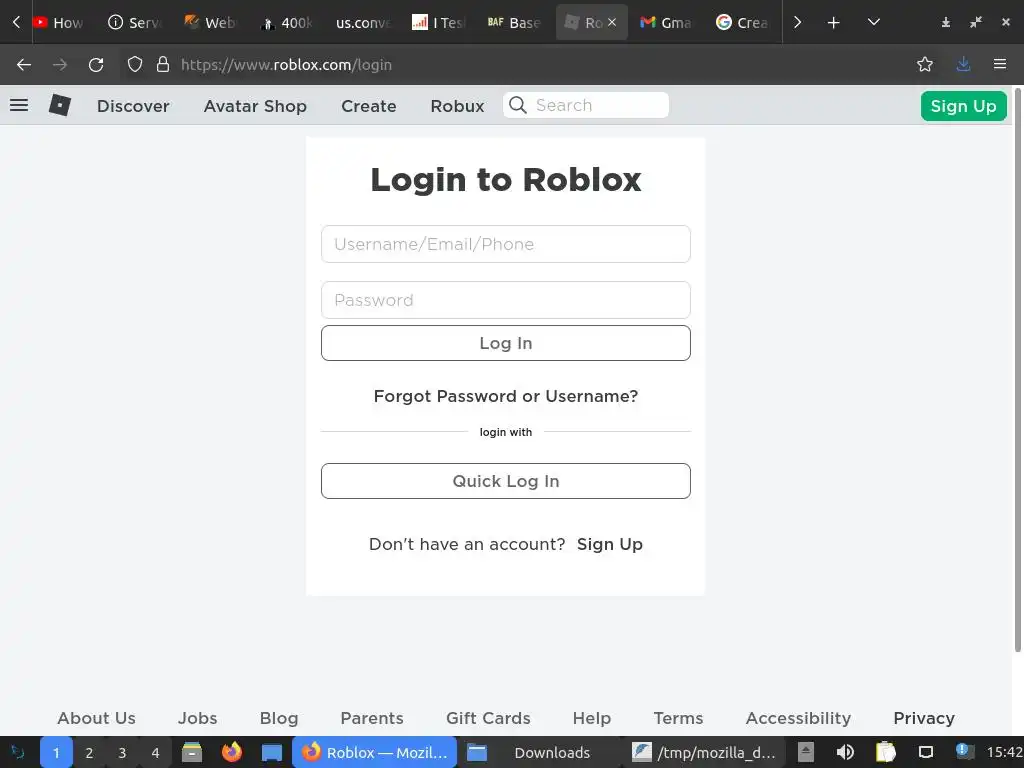Open tracking protection shield icon
The height and width of the screenshot is (768, 1024).
pyautogui.click(x=135, y=65)
